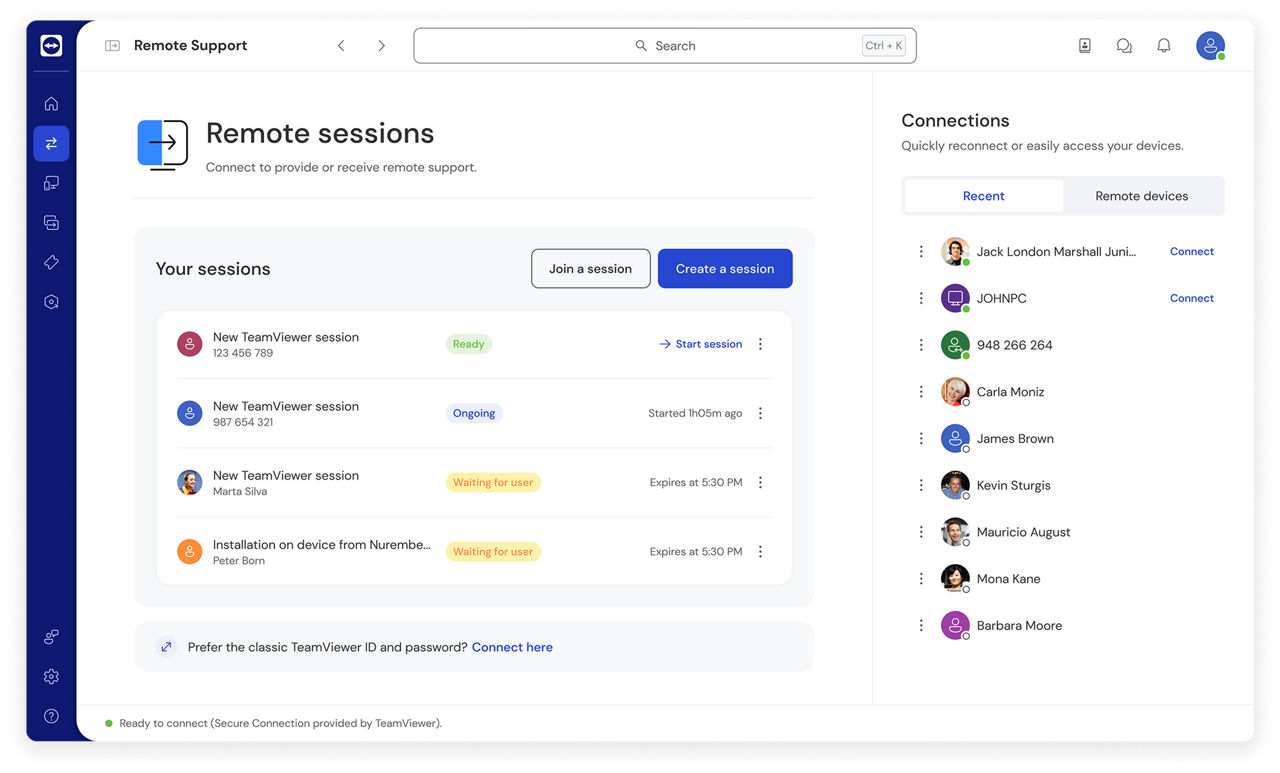Click Carla Moniz's avatar photo
The width and height of the screenshot is (1280, 773).
click(x=955, y=392)
